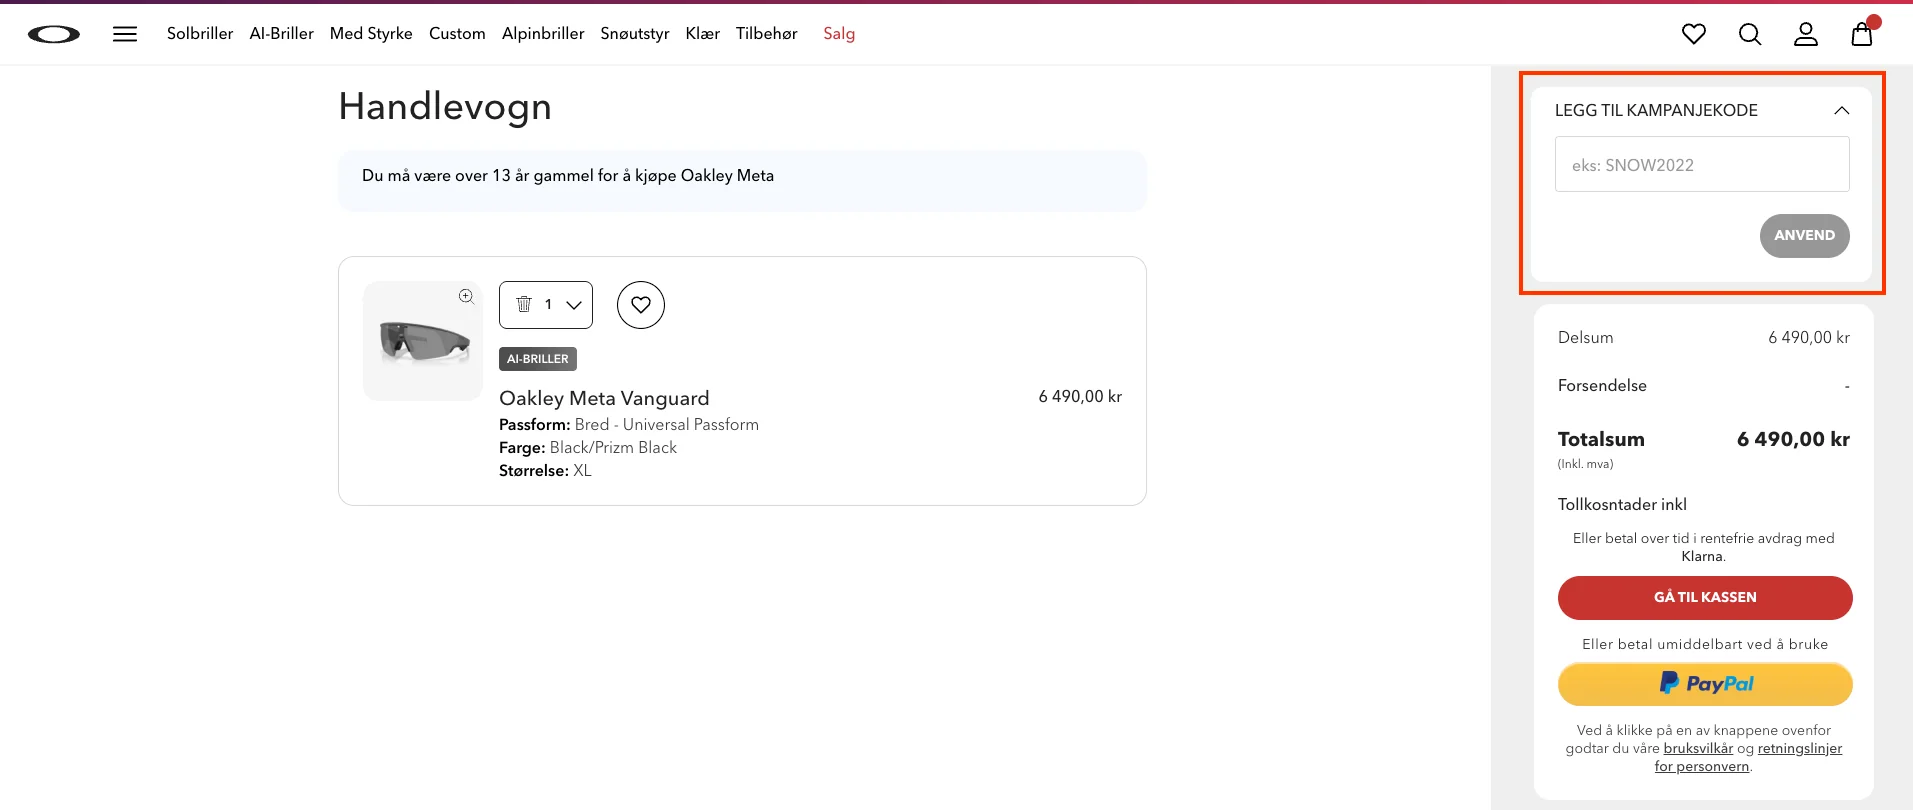Click the Passform: Bred text
Viewport: 1913px width, 810px height.
(629, 425)
